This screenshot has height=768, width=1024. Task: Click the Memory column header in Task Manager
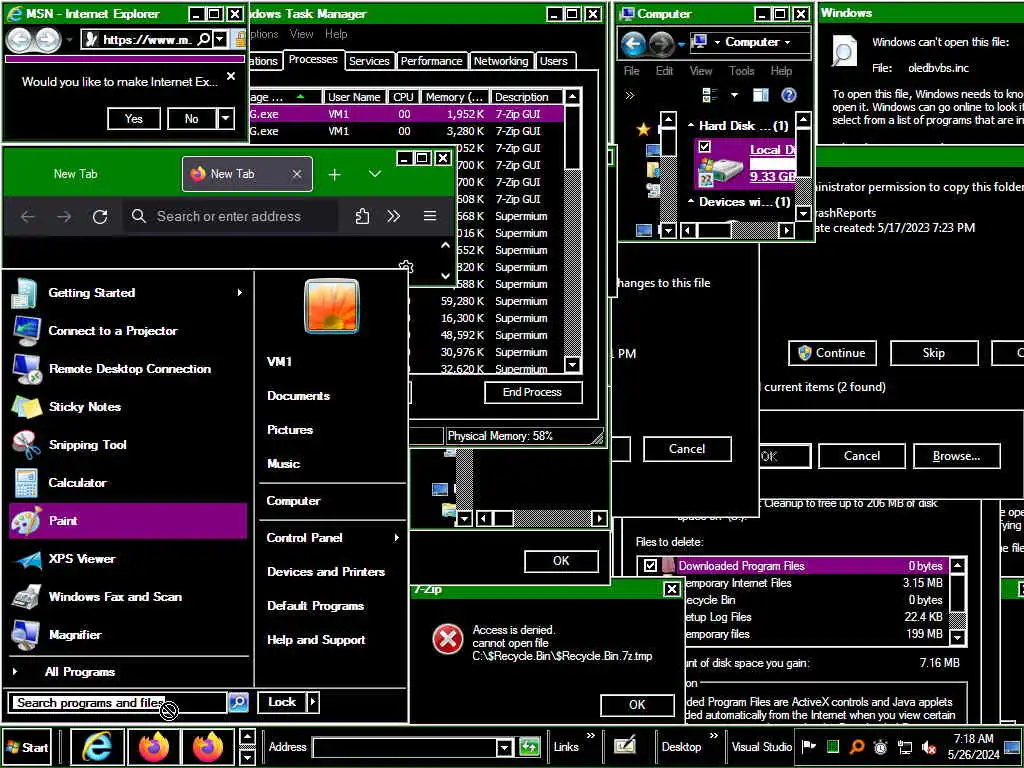click(455, 97)
